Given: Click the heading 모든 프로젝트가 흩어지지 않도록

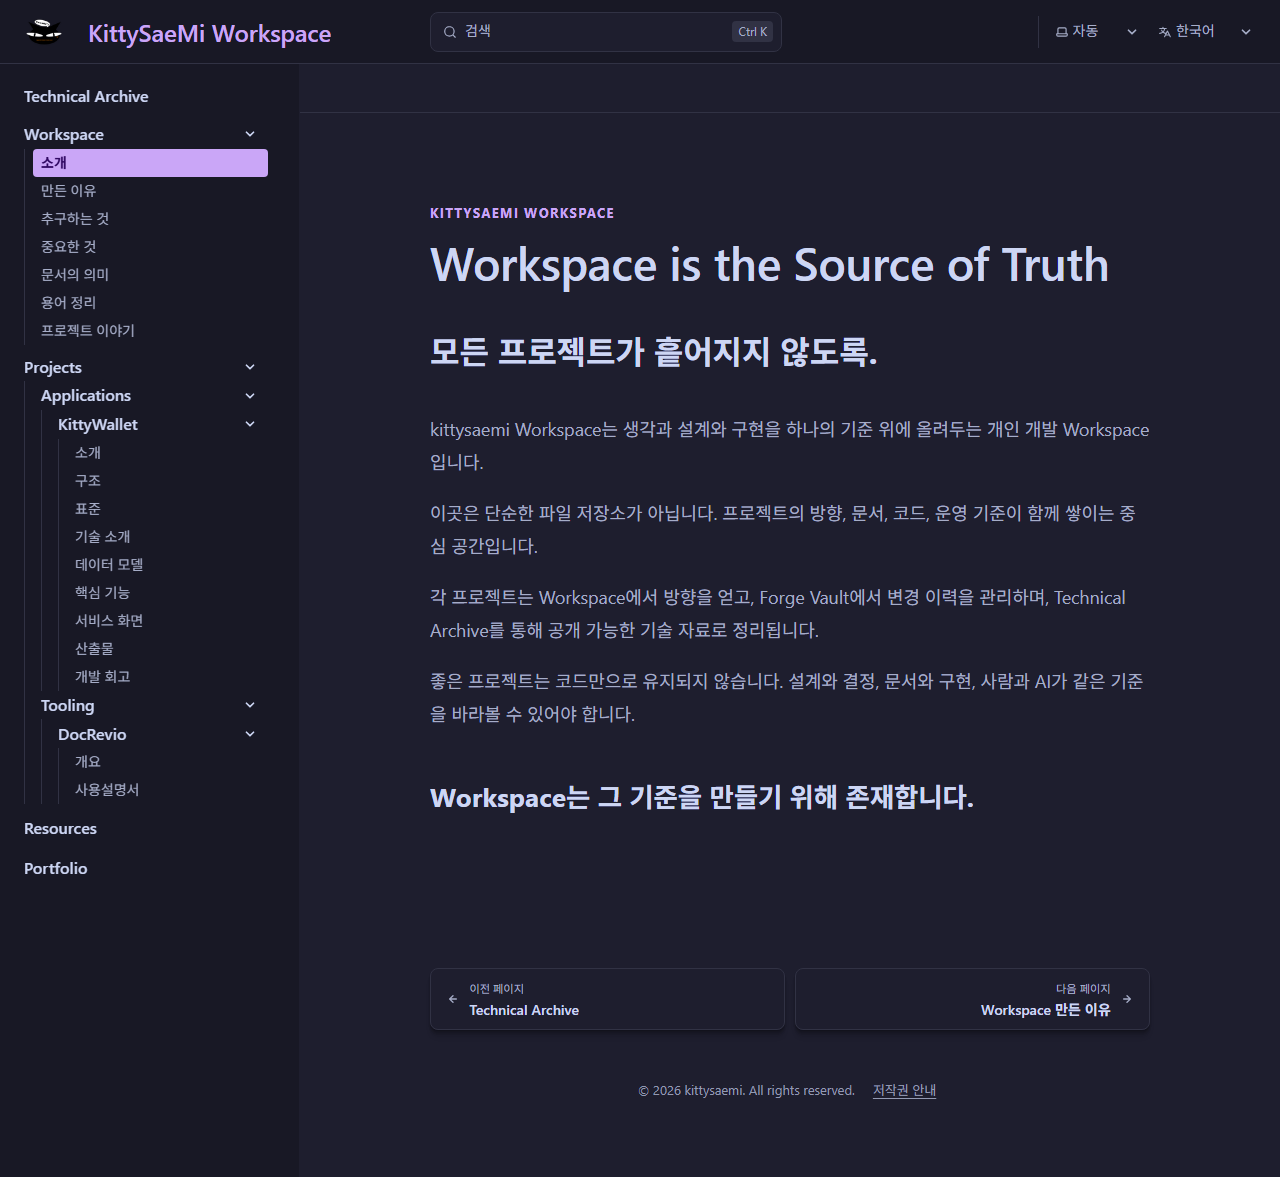Looking at the screenshot, I should click(x=654, y=352).
